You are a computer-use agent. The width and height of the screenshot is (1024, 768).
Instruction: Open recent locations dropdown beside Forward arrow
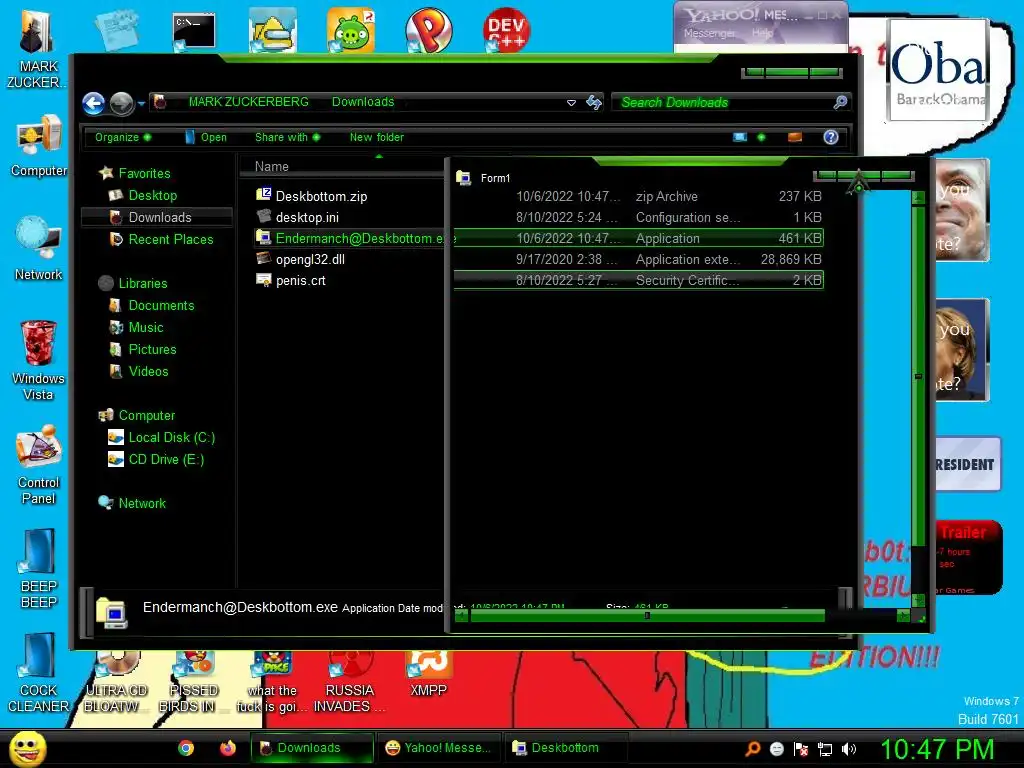(141, 103)
